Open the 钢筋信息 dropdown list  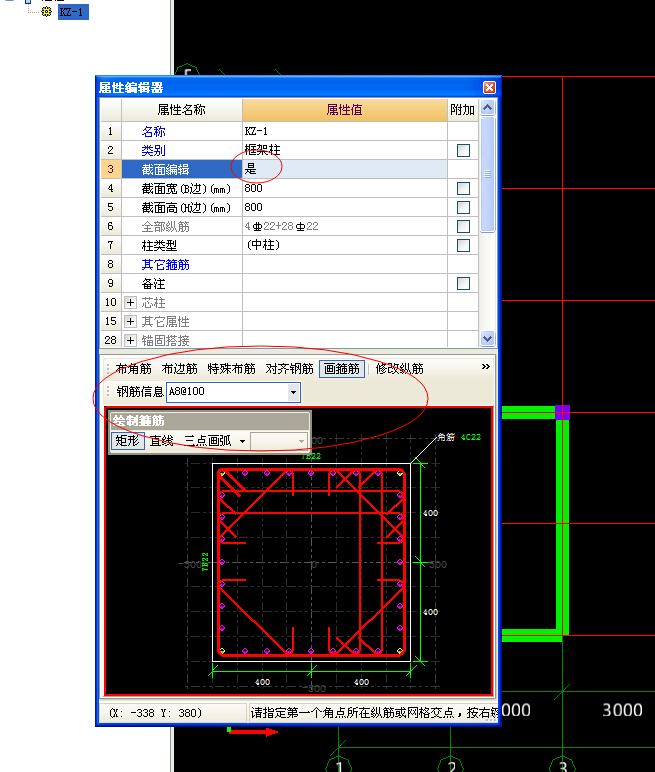click(x=294, y=392)
